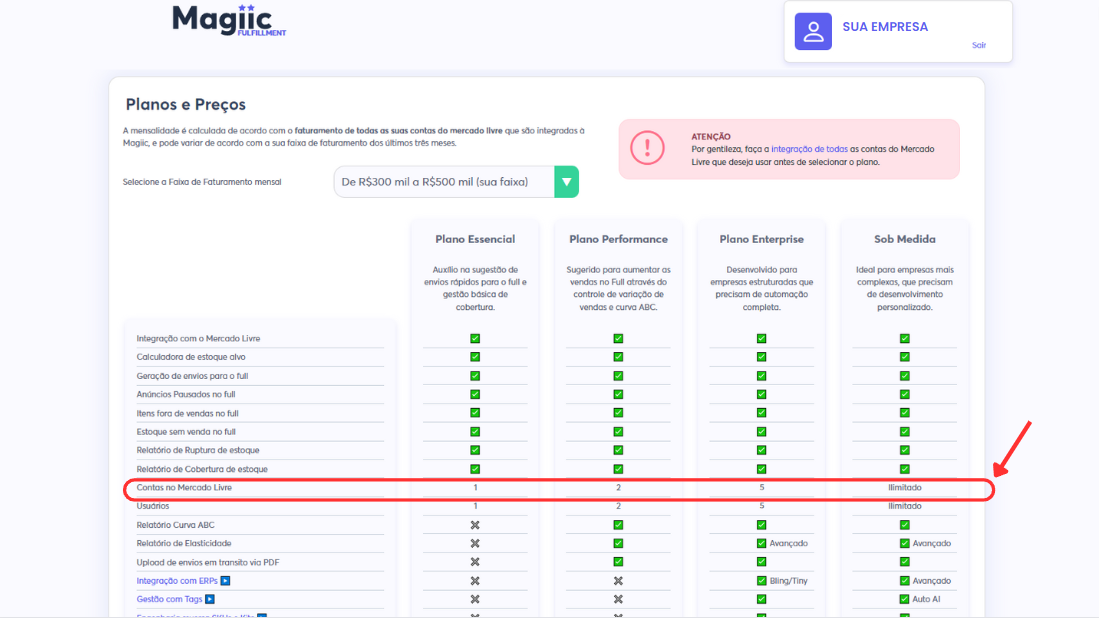Click Enterprise Bling/Tiny checkmark for Integração com ERPs

click(x=761, y=581)
